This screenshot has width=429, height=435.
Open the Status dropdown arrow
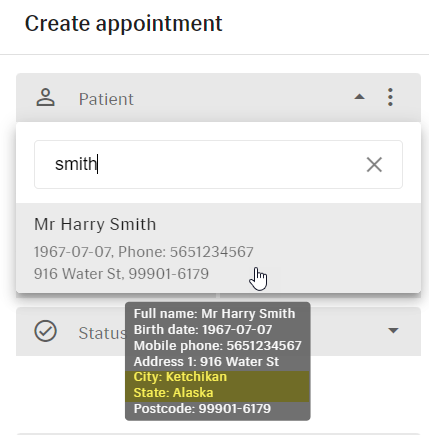click(x=393, y=331)
